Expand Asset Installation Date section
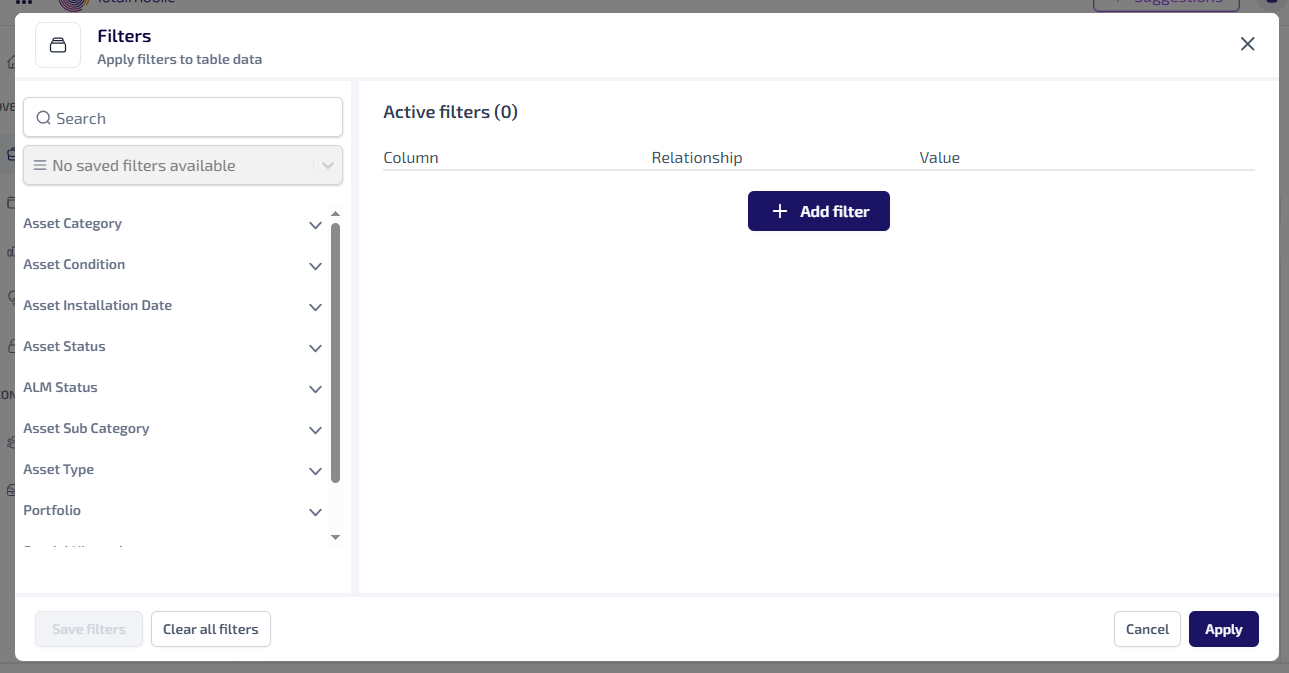Screen dimensions: 1289x673 315,307
